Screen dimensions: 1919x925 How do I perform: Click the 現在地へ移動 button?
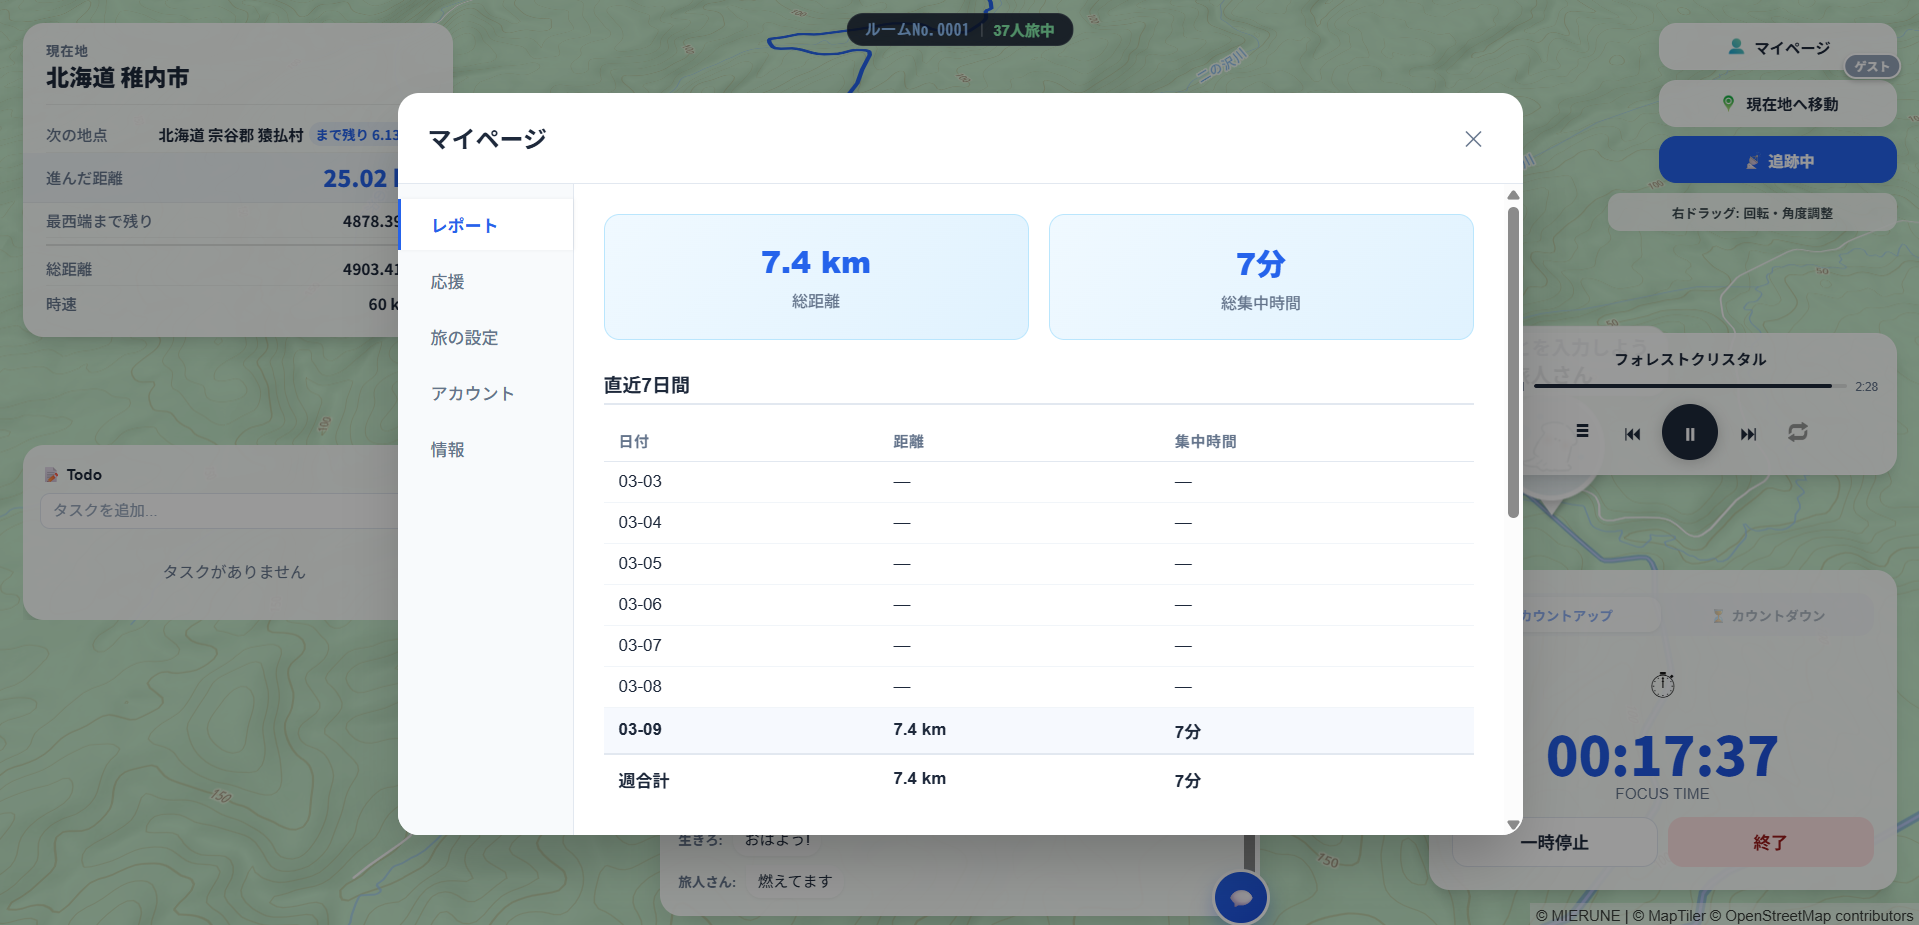(x=1777, y=104)
